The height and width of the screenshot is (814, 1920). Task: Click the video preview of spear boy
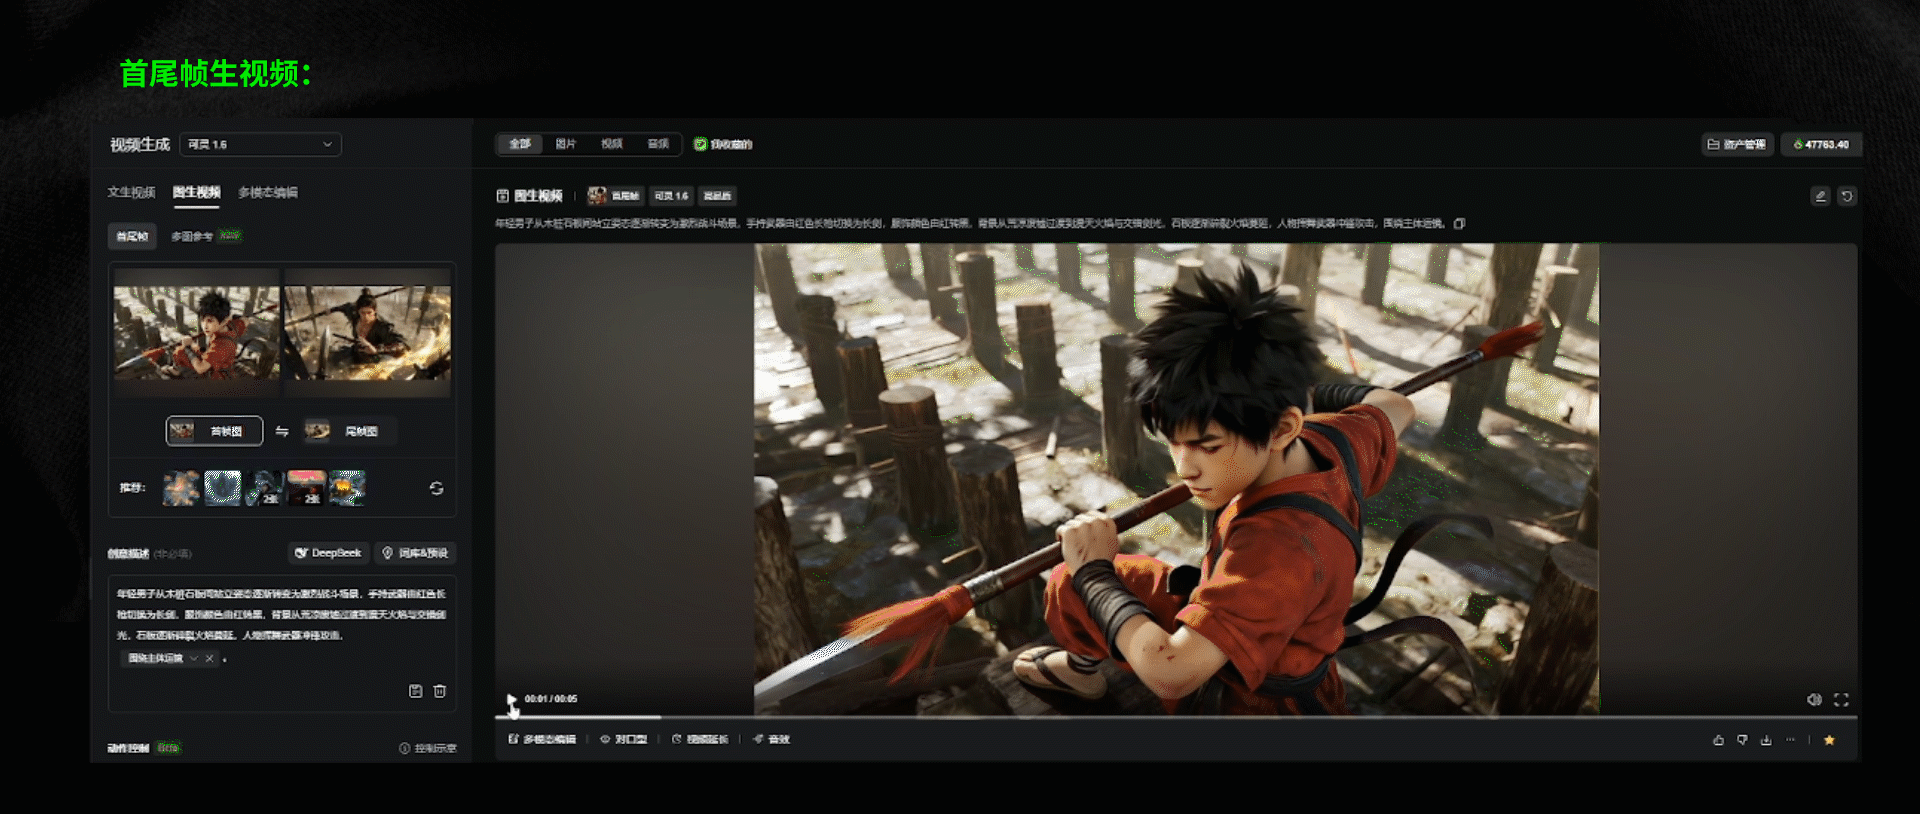point(1176,479)
